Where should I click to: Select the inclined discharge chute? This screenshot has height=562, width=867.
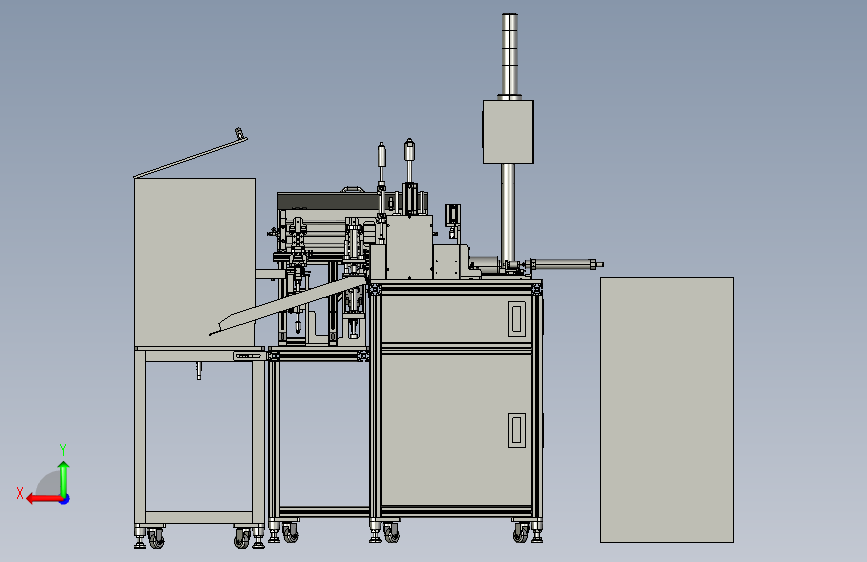[288, 306]
